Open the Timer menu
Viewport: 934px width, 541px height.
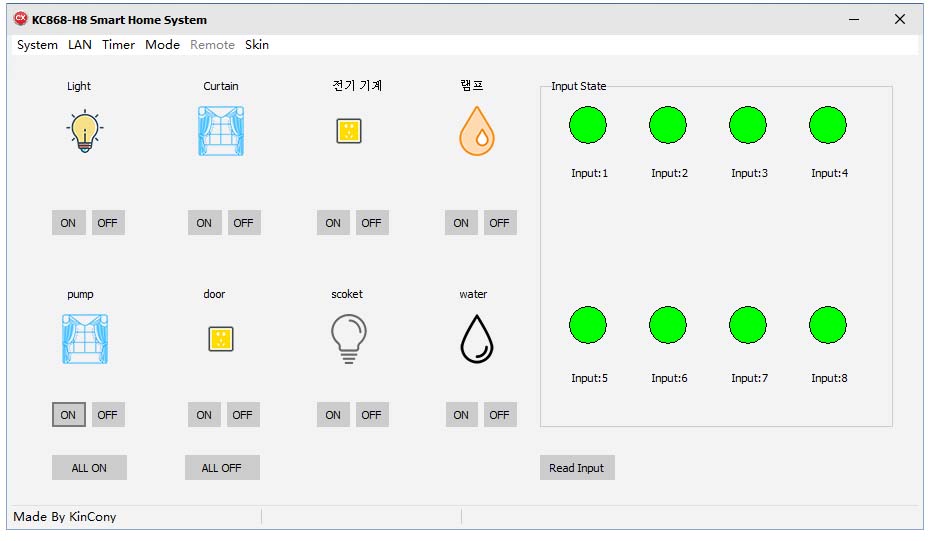point(118,45)
